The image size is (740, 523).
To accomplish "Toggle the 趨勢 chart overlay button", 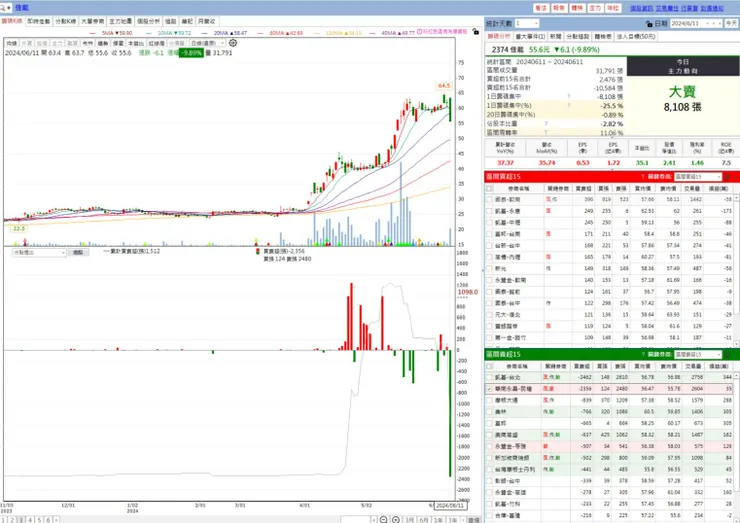I will tap(103, 43).
